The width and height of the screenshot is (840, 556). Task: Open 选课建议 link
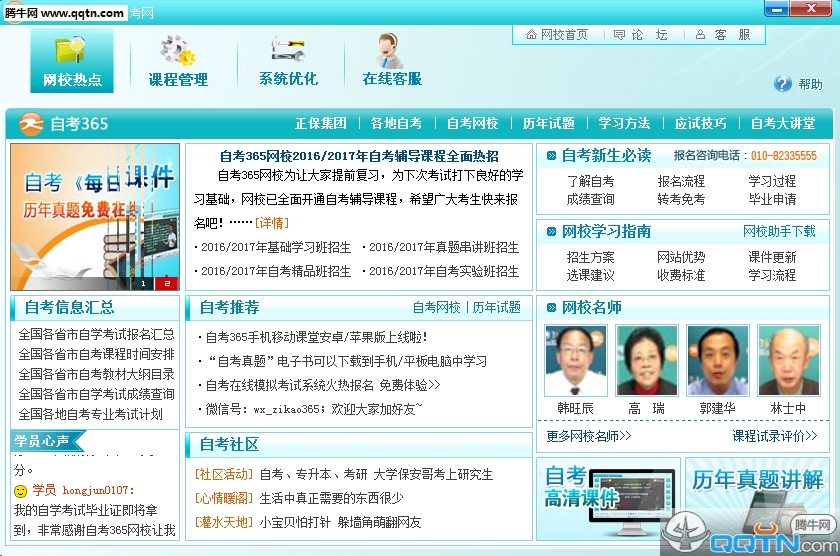pyautogui.click(x=590, y=275)
